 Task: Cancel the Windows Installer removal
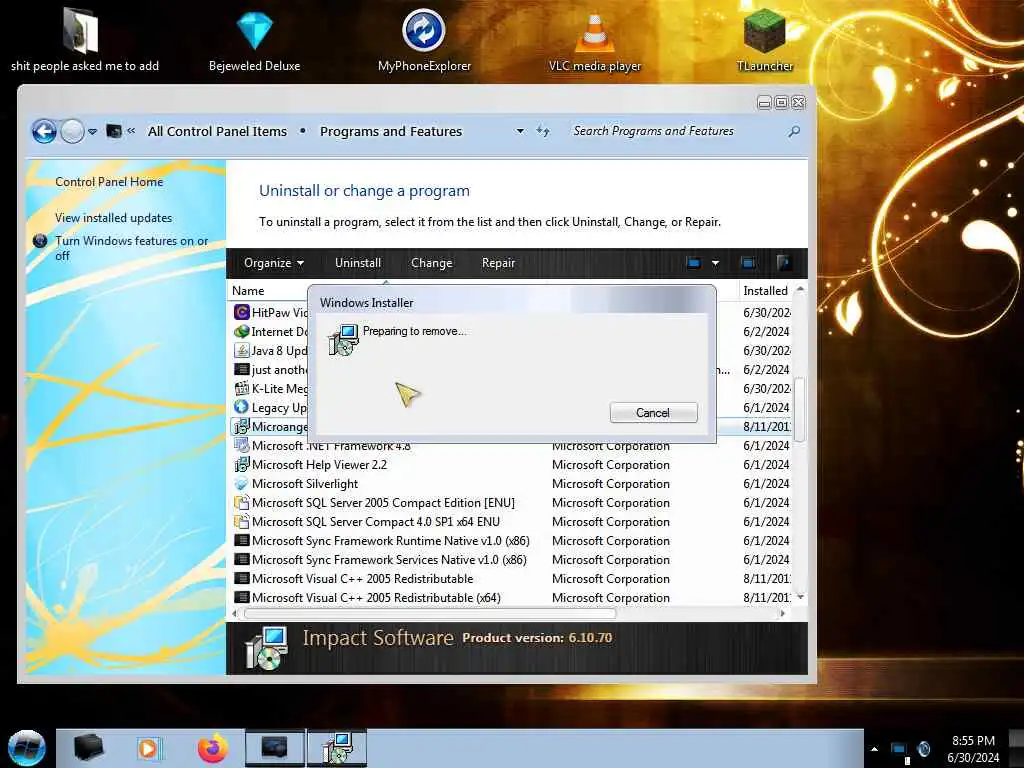pyautogui.click(x=653, y=413)
